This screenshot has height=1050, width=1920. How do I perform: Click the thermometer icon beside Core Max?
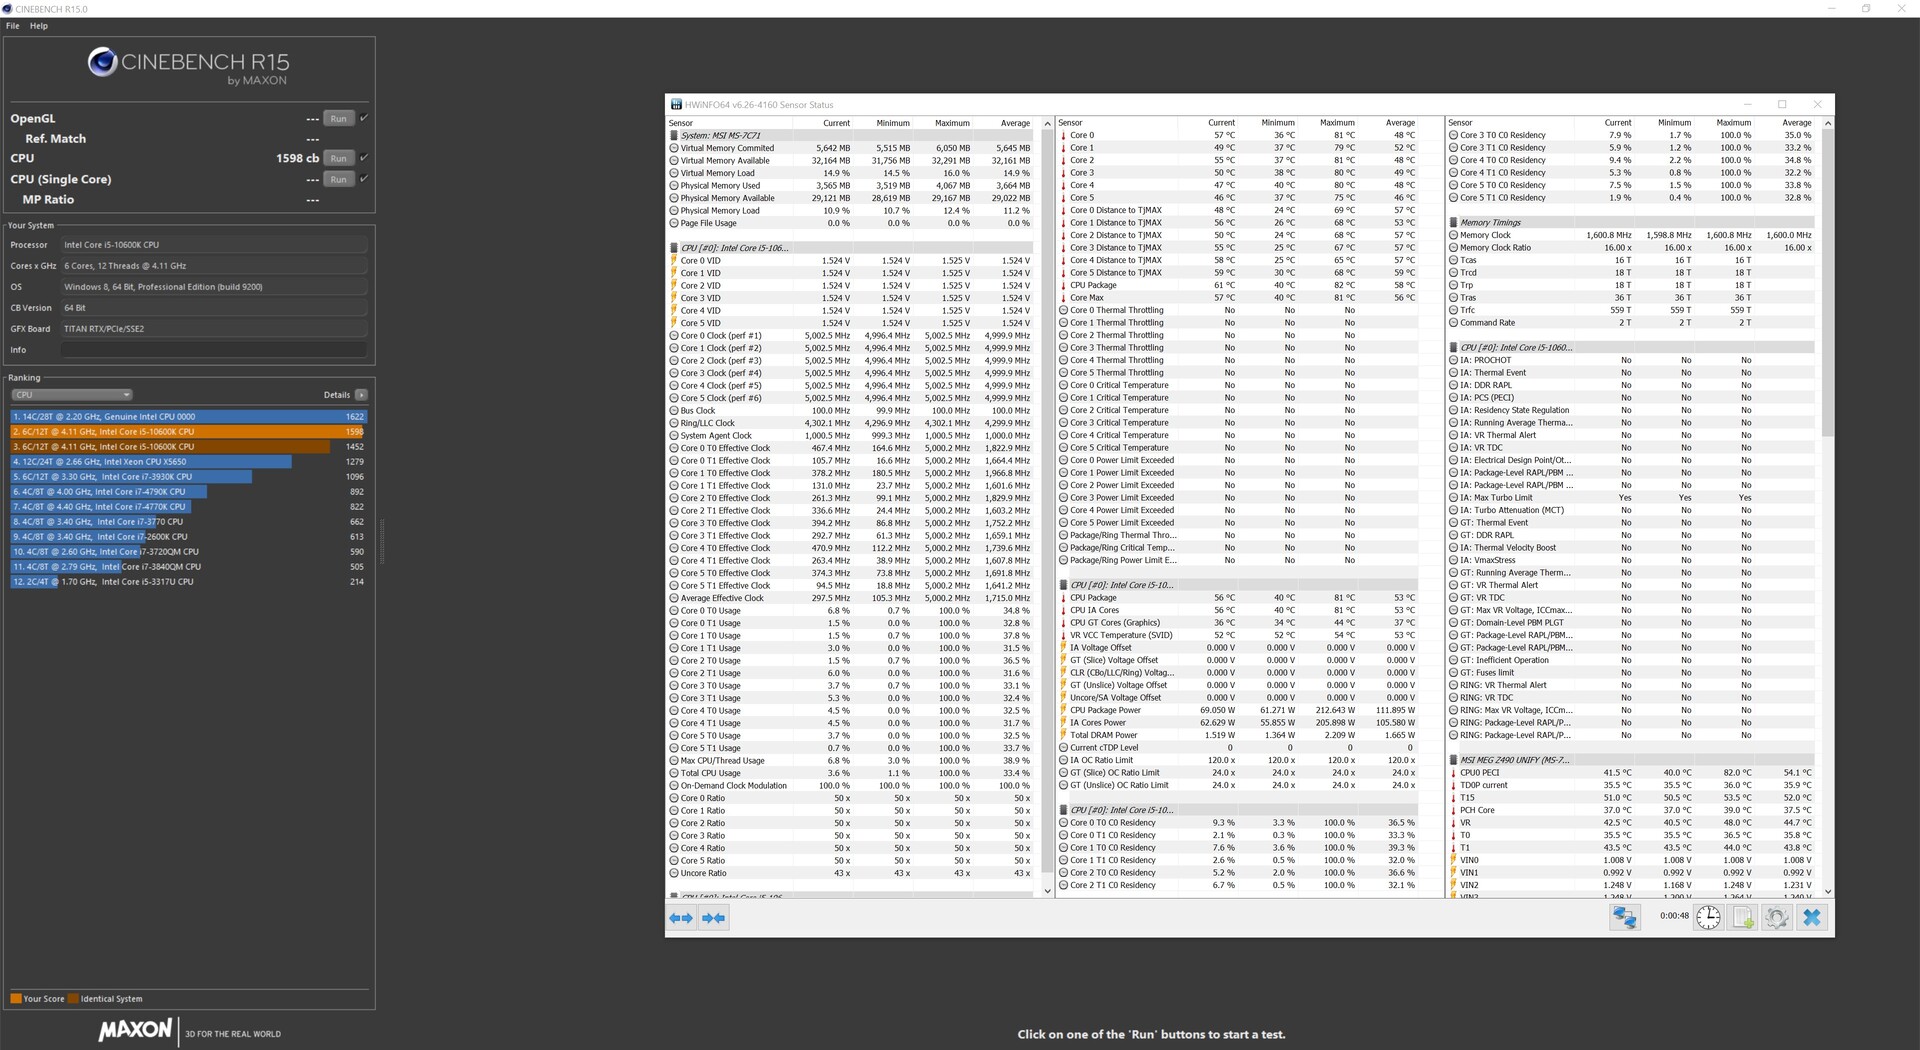click(x=1063, y=298)
